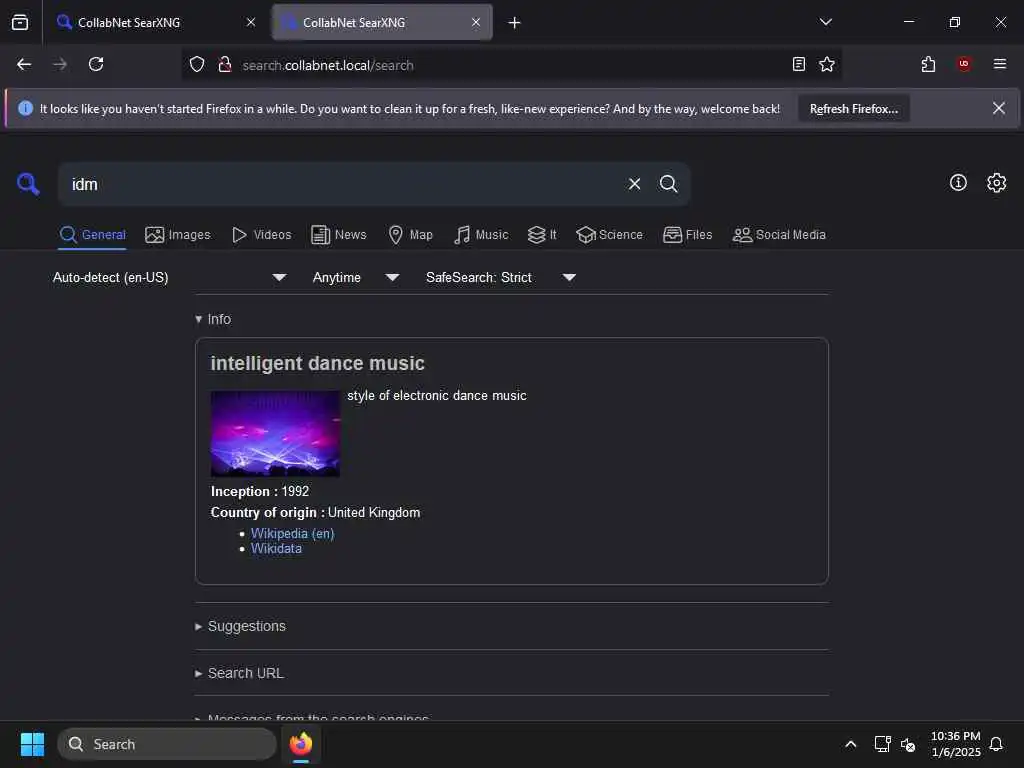Screen dimensions: 1024x768
Task: Select the General search category
Action: click(93, 234)
